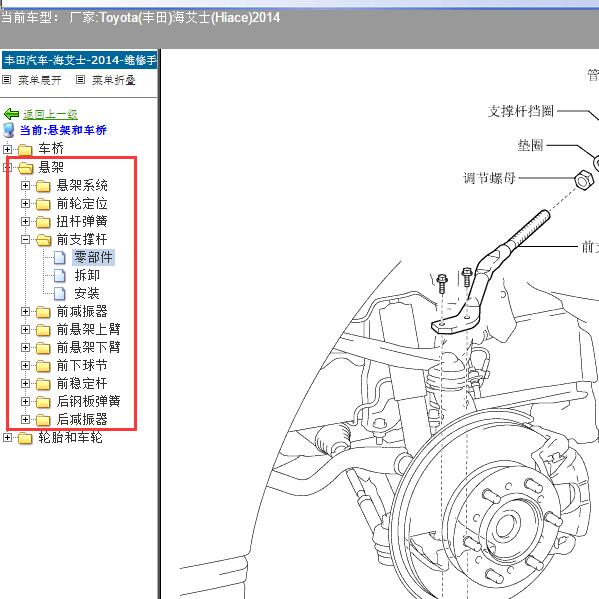Click the 菜单展开 expand-all button

coord(40,80)
